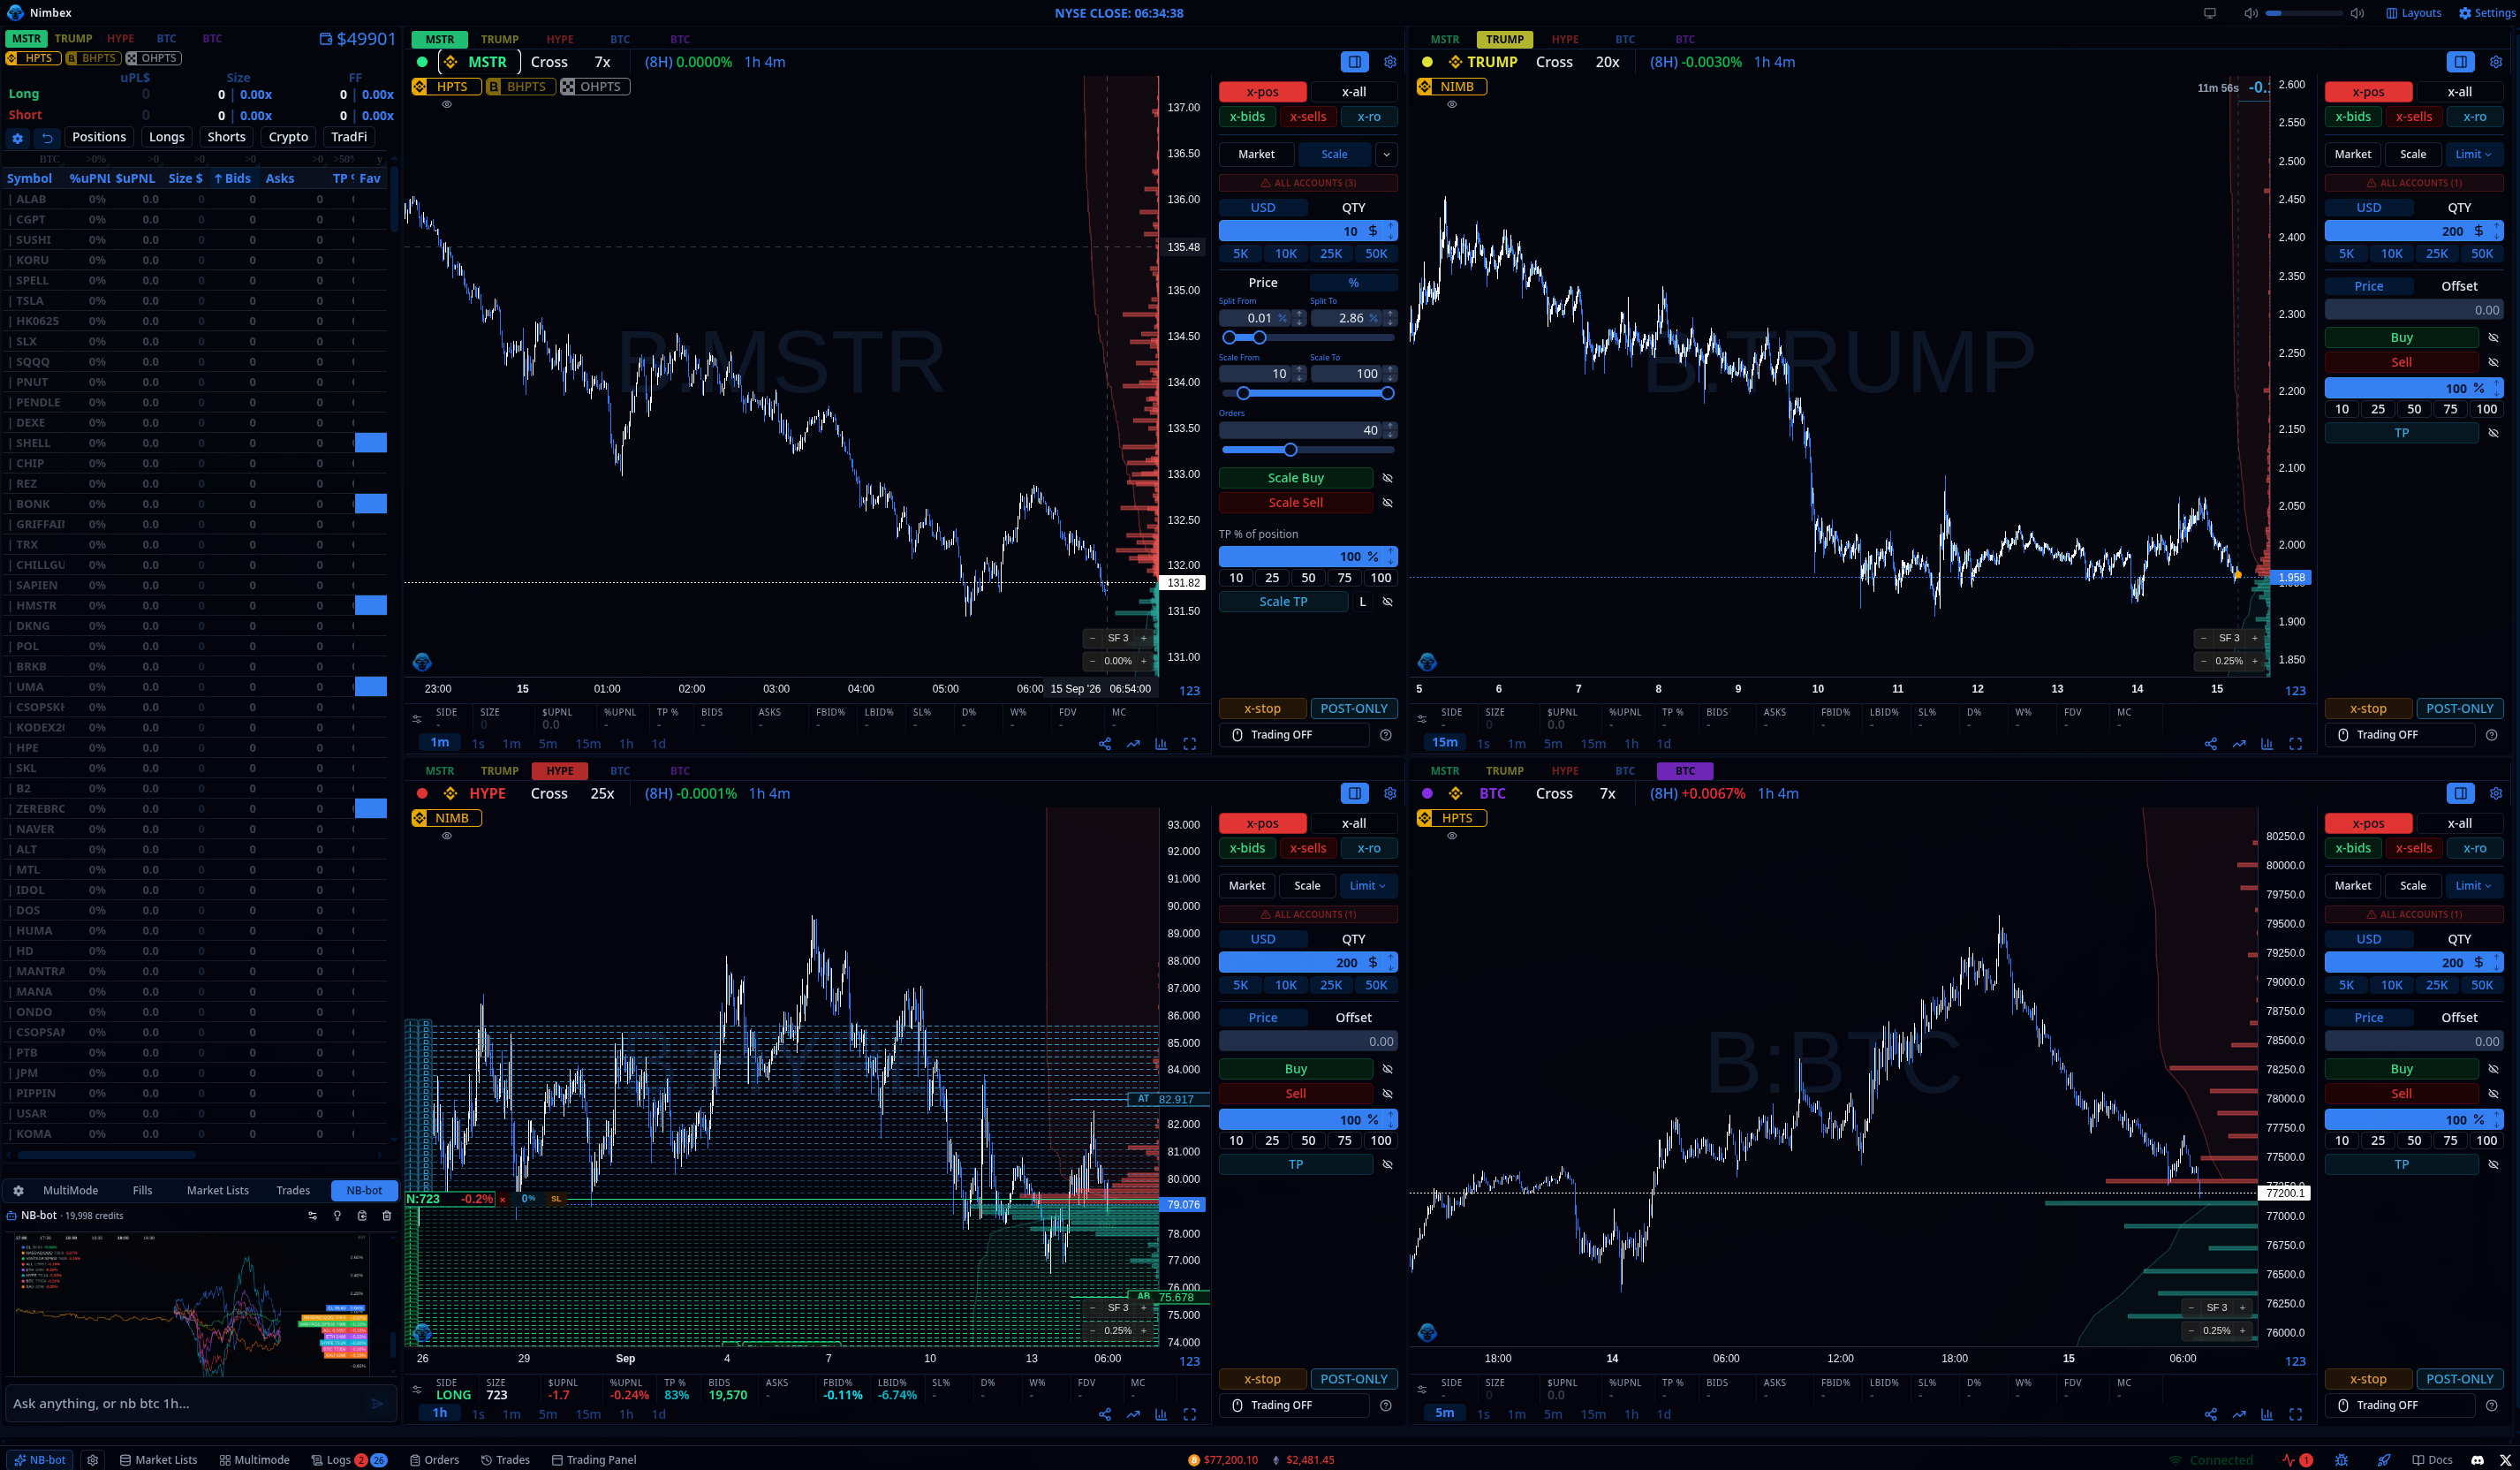Toggle TRUMP Buy visibility eye icon
This screenshot has width=2520, height=1470.
coord(2493,338)
